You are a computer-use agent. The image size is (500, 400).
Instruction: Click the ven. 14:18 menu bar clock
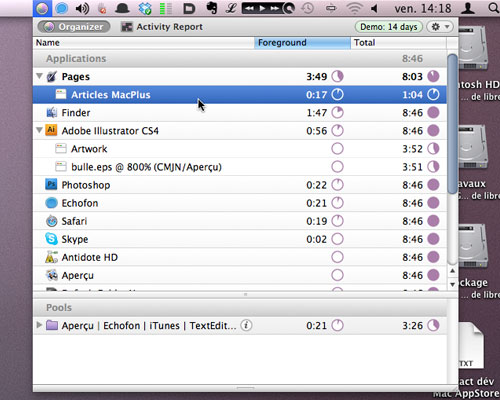coord(422,8)
